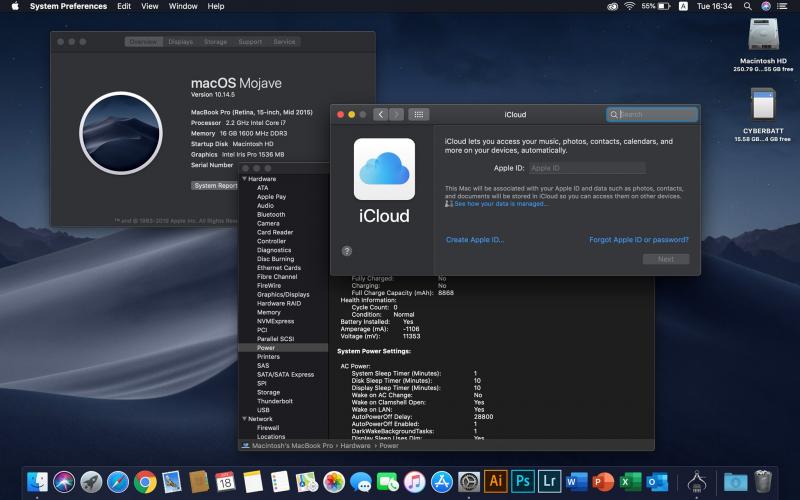Open Finder from the Dock

click(37, 482)
